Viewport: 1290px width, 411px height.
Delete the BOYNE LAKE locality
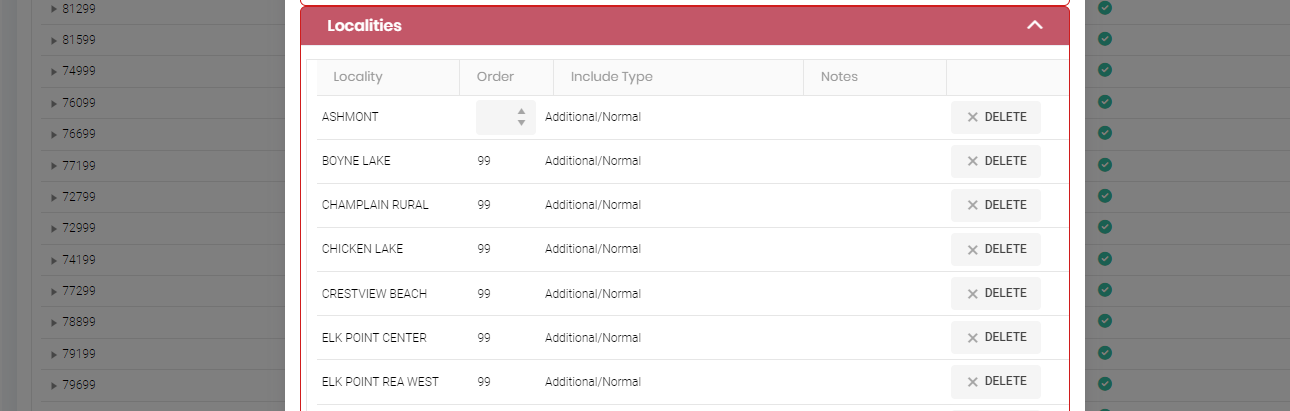tap(995, 161)
